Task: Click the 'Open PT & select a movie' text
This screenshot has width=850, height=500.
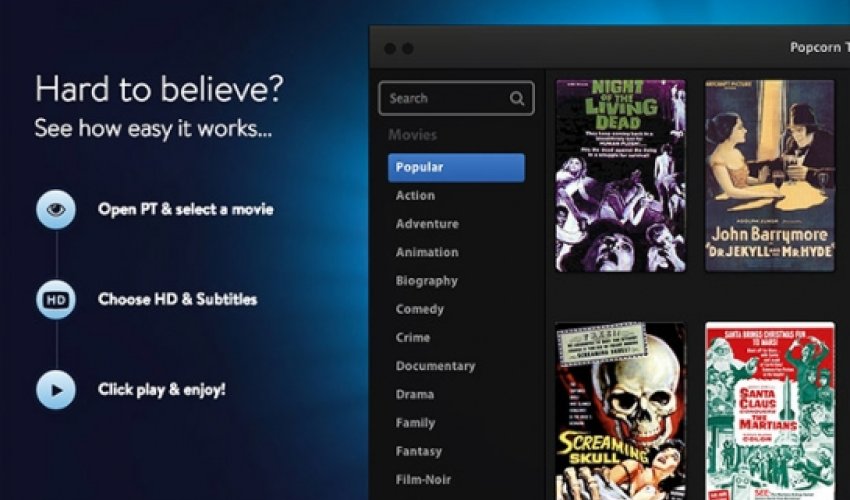Action: [185, 209]
